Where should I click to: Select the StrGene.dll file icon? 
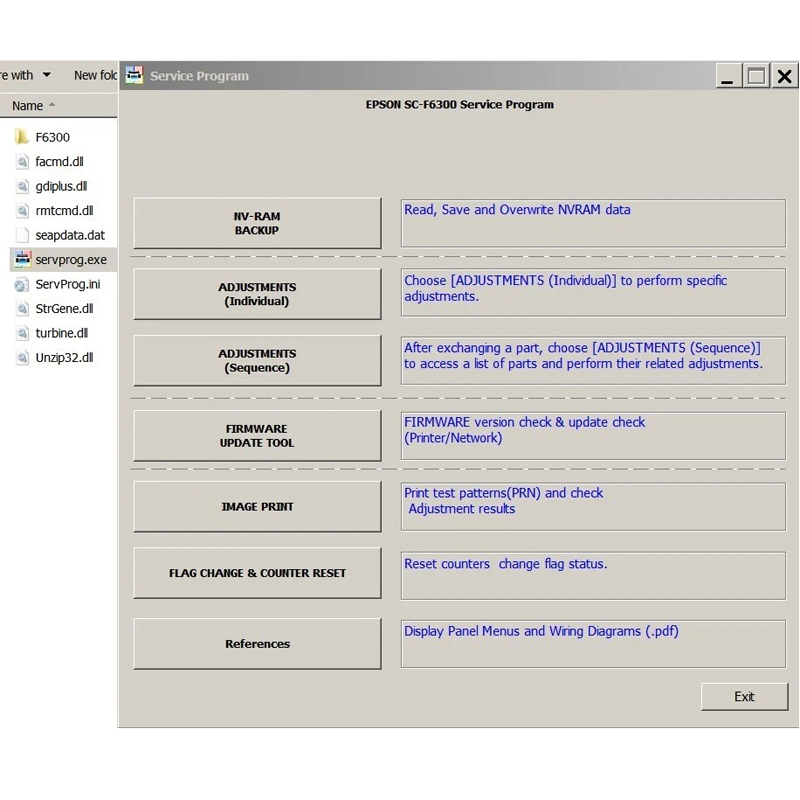[22, 309]
